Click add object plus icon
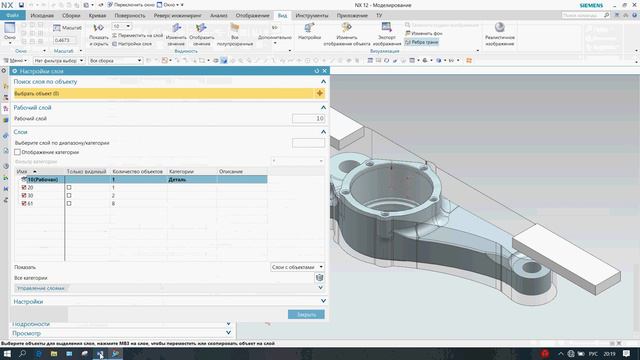This screenshot has width=640, height=360. (x=320, y=93)
